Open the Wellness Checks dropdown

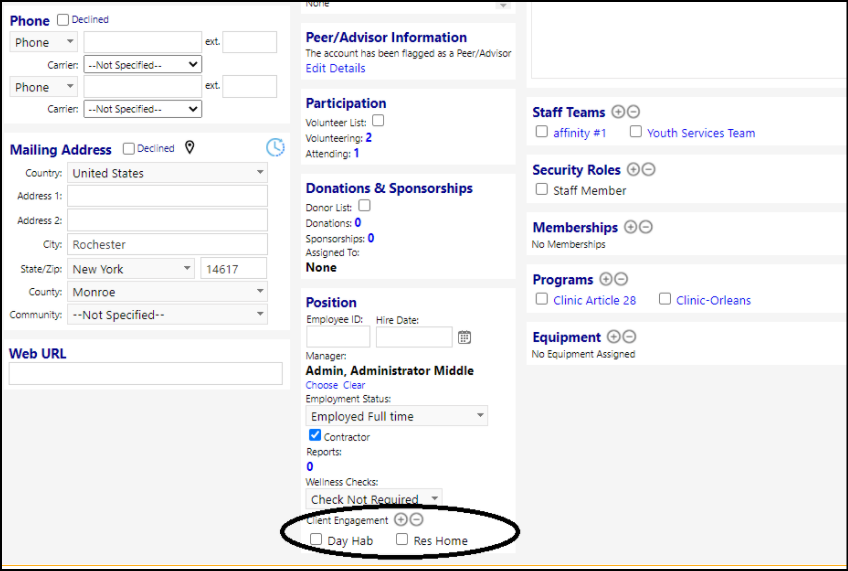pyautogui.click(x=374, y=499)
